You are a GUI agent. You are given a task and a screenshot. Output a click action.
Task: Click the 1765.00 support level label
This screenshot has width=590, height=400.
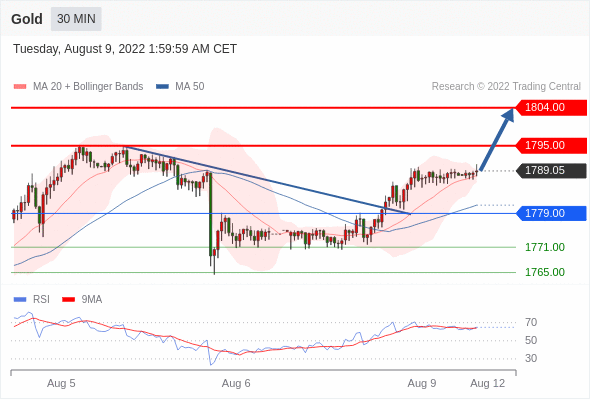point(545,272)
